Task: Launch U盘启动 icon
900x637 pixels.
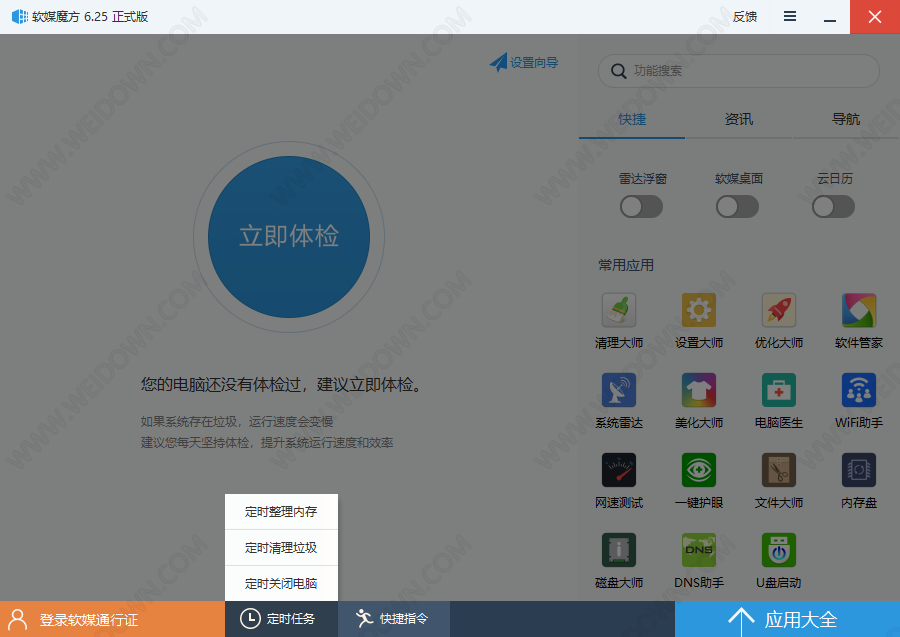Action: (x=779, y=550)
